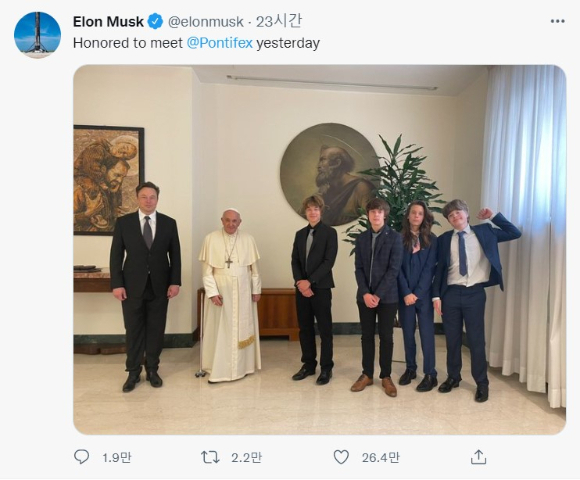The image size is (580, 480).
Task: Open the three-dot more options menu
Action: (x=557, y=21)
